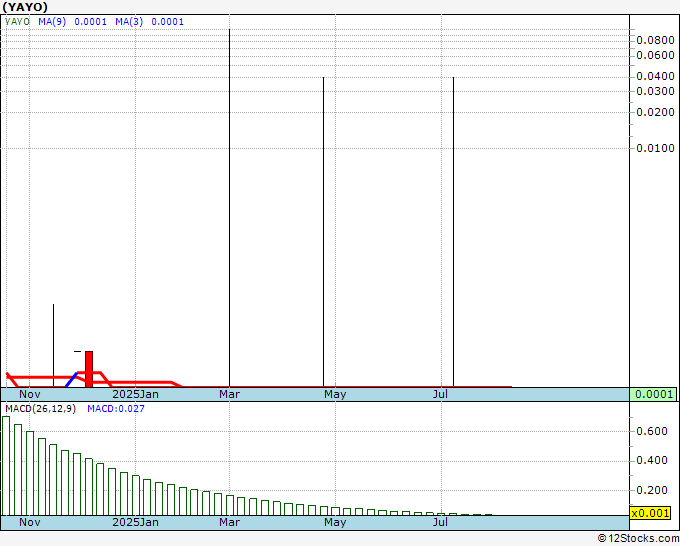Click the price spike line at July

453,230
